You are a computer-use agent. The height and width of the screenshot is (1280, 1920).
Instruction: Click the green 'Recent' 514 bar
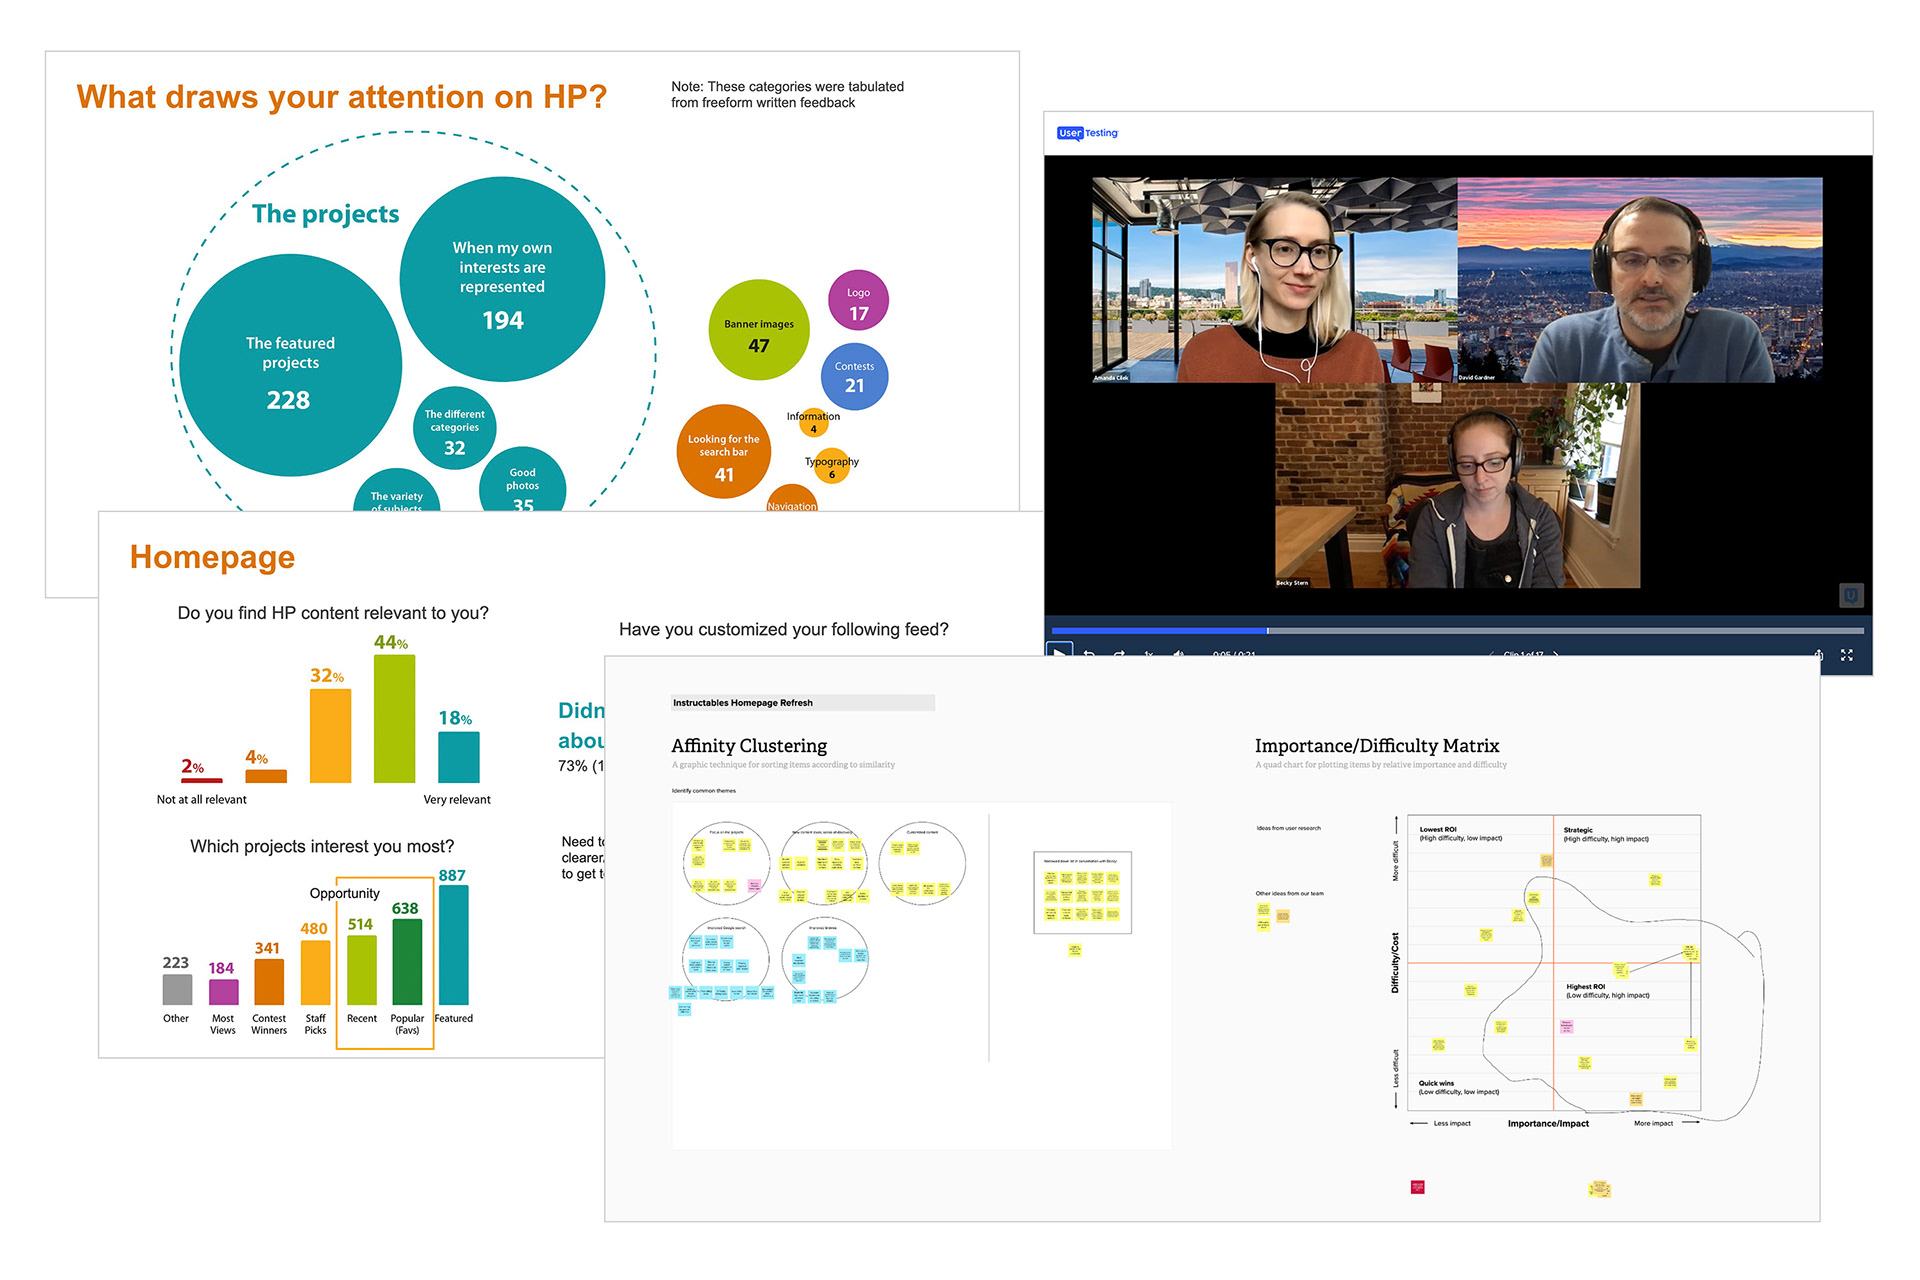pos(362,970)
